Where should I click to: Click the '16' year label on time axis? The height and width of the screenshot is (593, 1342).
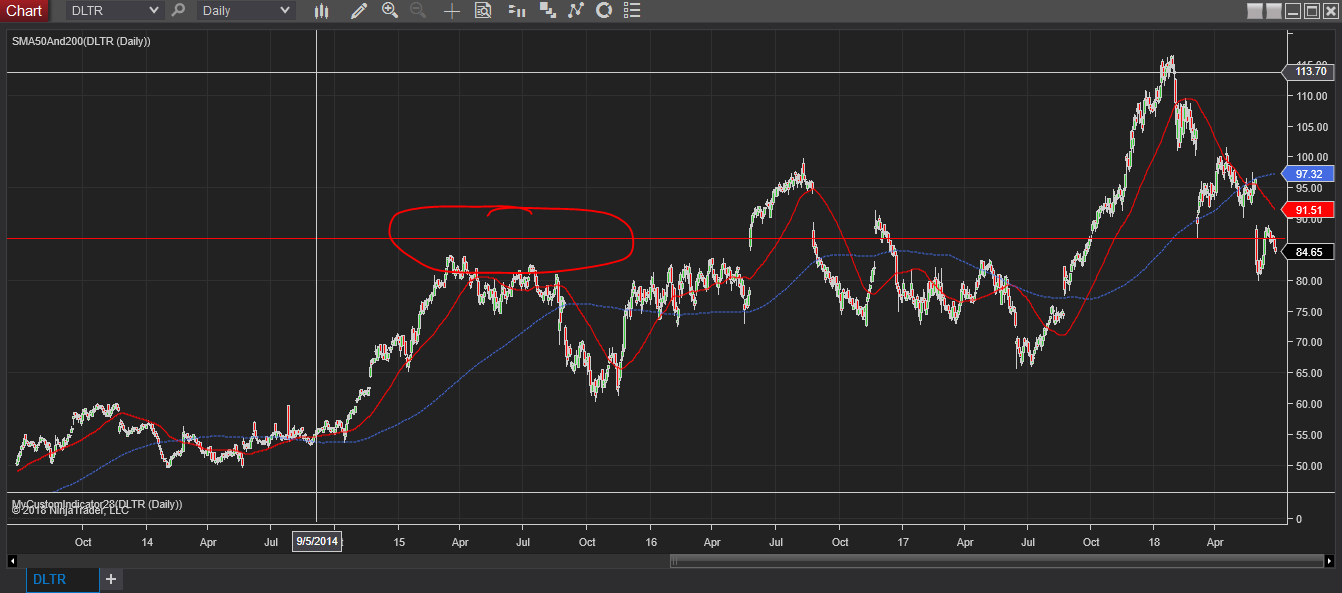click(x=649, y=542)
